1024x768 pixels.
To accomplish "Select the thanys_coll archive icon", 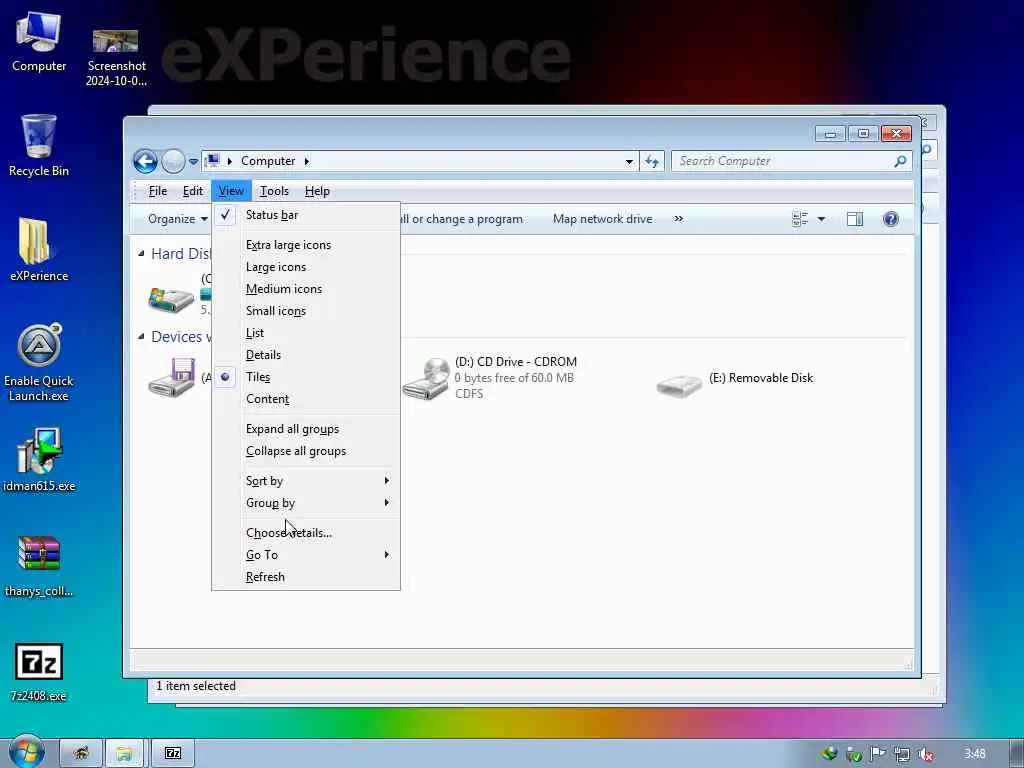I will click(39, 566).
